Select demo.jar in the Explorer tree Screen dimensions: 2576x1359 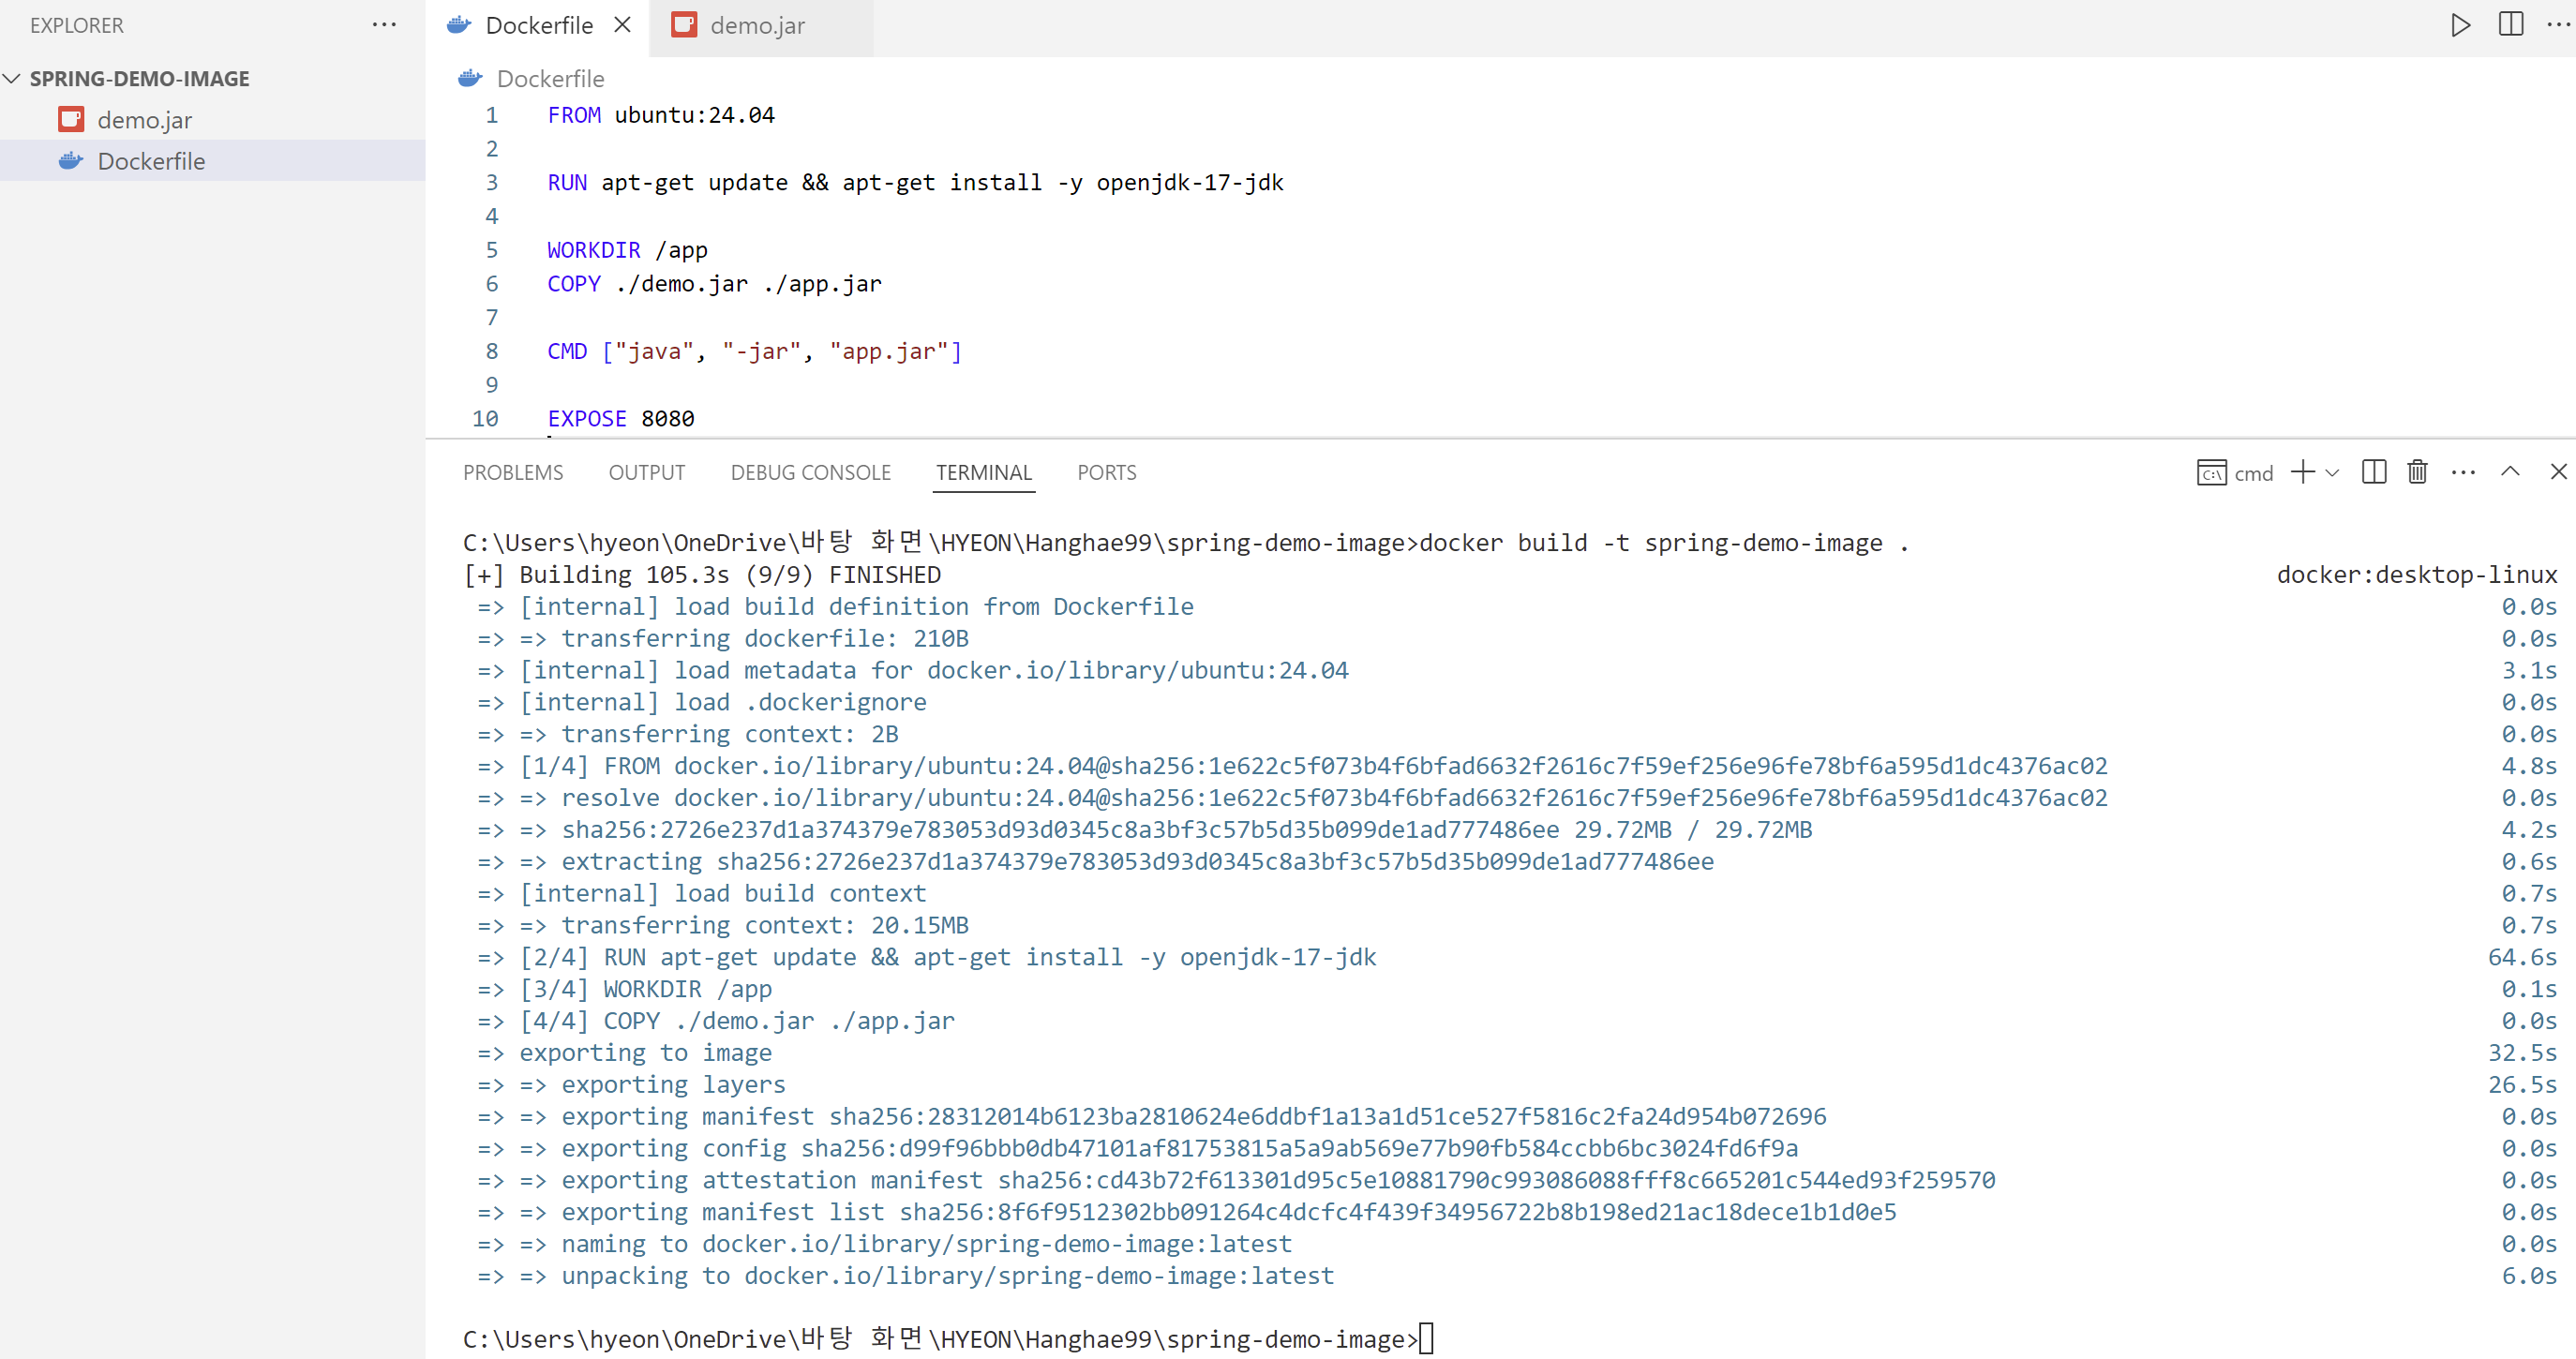pos(144,120)
